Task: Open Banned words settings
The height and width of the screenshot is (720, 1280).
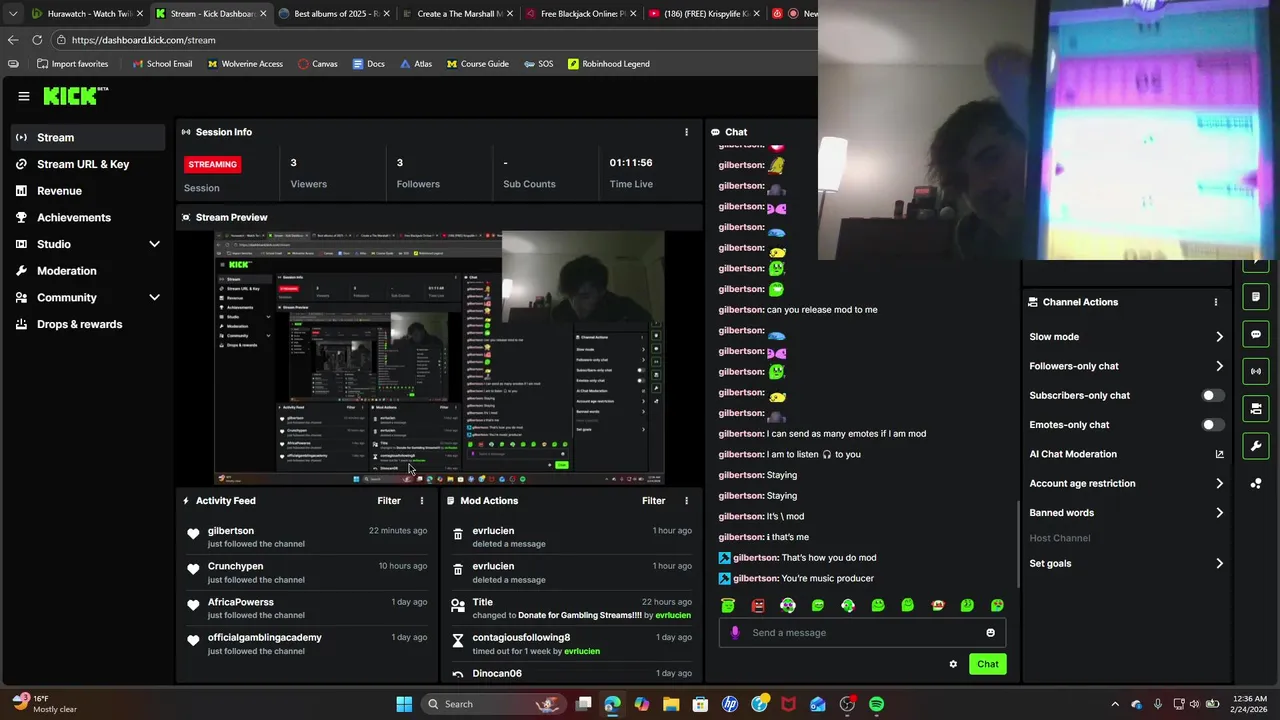Action: click(x=1126, y=513)
